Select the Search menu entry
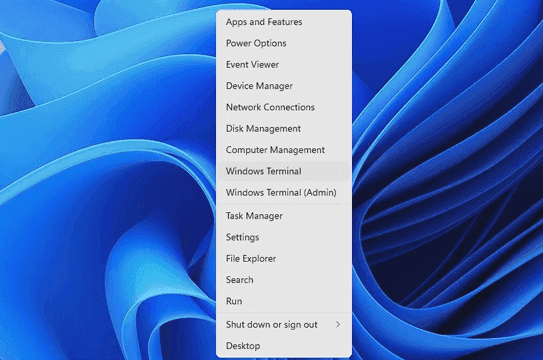This screenshot has width=543, height=360. click(x=284, y=280)
